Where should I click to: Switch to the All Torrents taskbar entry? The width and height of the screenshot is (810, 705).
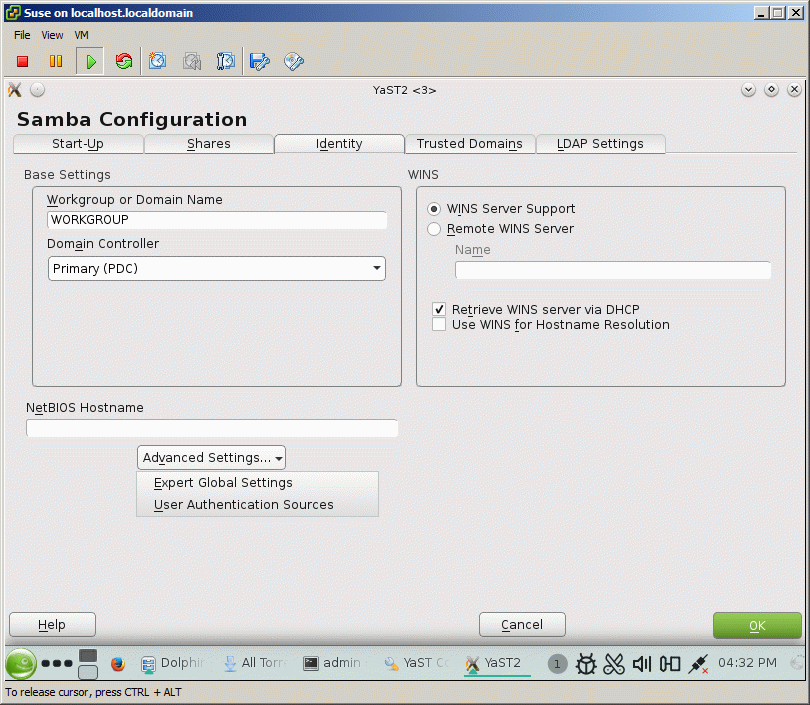pos(256,663)
